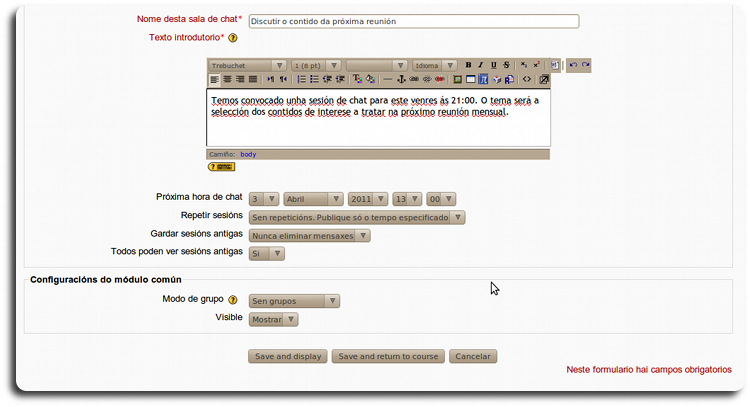Click Save and return to course

388,356
